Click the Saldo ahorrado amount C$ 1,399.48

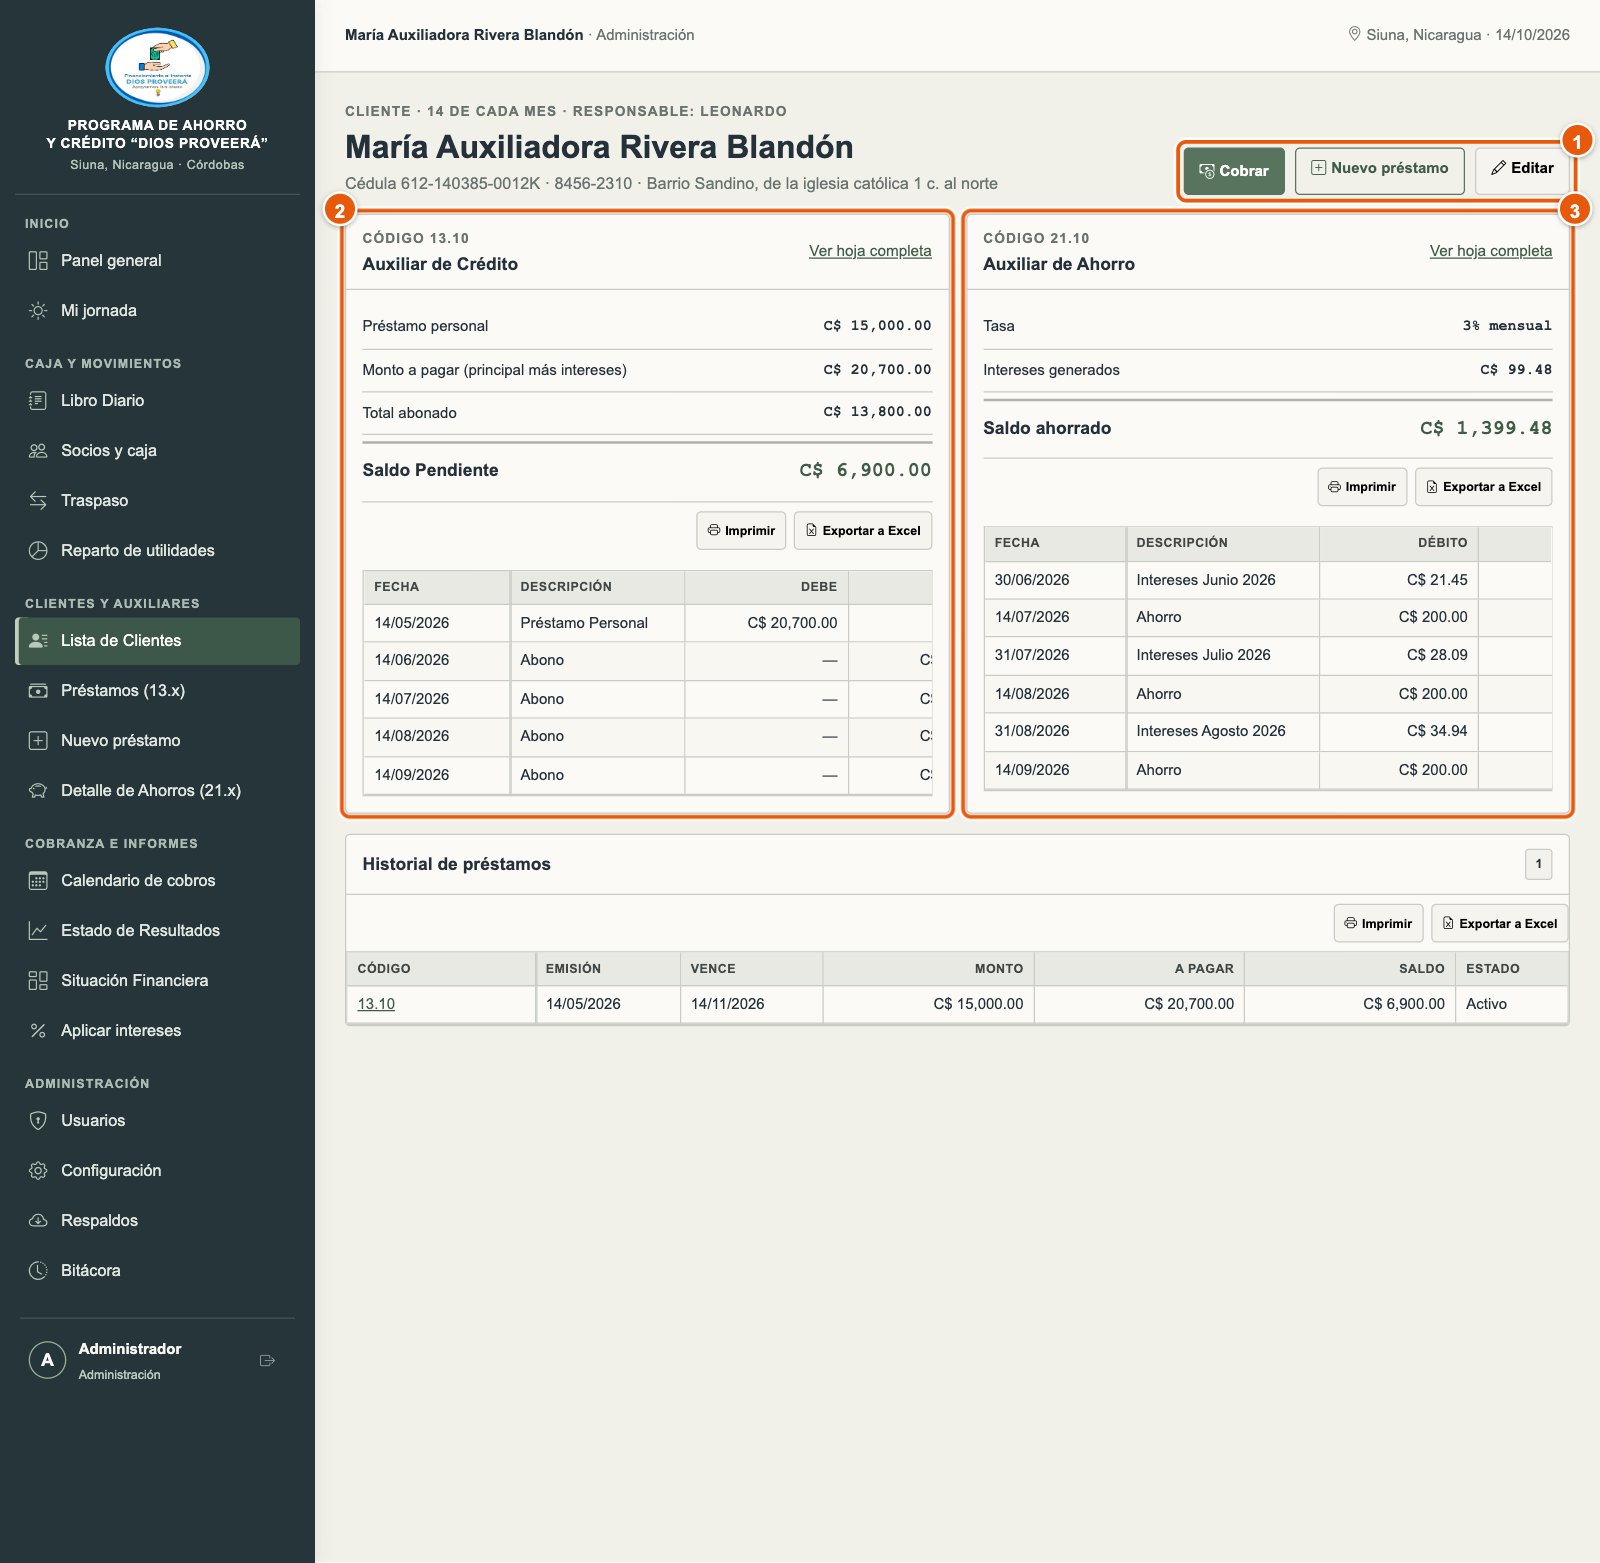1486,428
